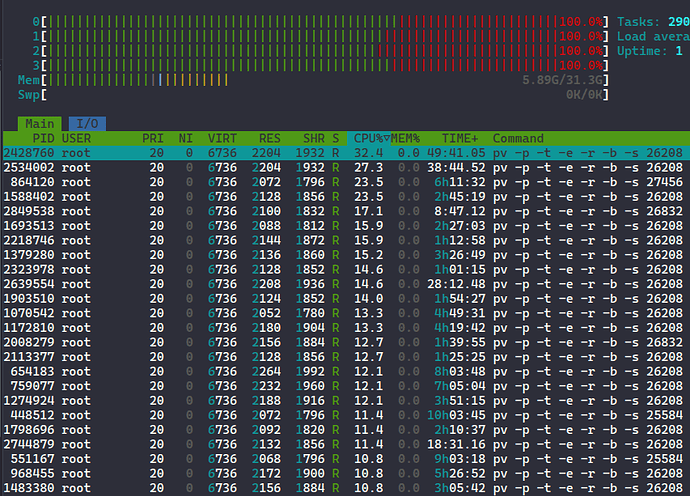Sort by the TIME+ column header
This screenshot has height=496, width=690.
tap(460, 138)
